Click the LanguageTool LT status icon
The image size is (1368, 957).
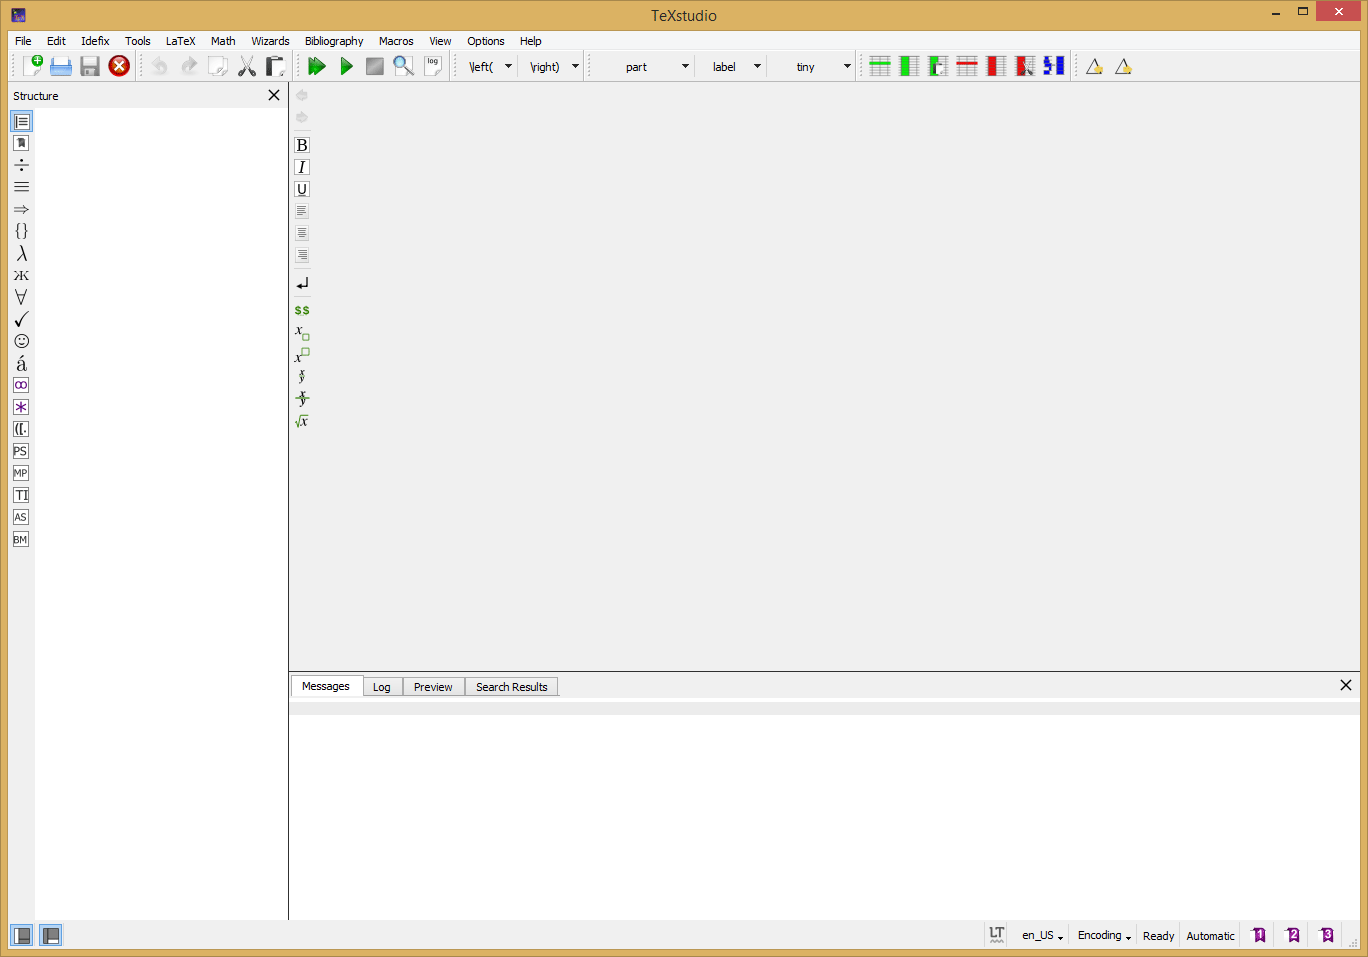(x=996, y=935)
